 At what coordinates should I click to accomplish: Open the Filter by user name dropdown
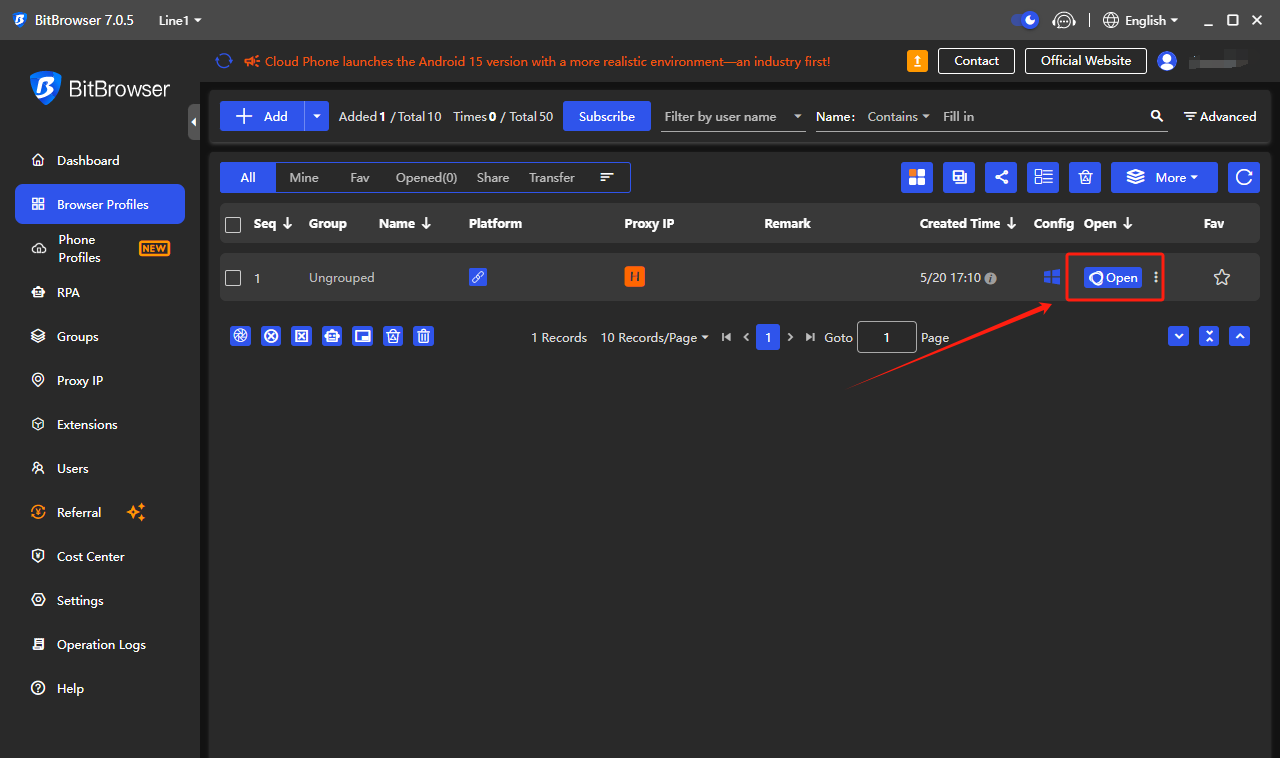(x=734, y=117)
